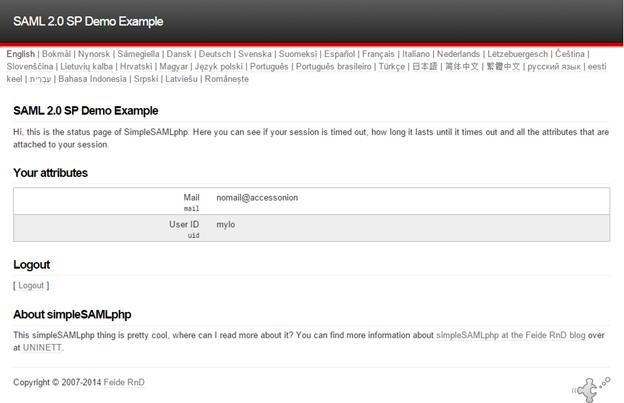Click the SAML 2.0 SP Demo Example header title
624x403 pixels.
[x=88, y=21]
